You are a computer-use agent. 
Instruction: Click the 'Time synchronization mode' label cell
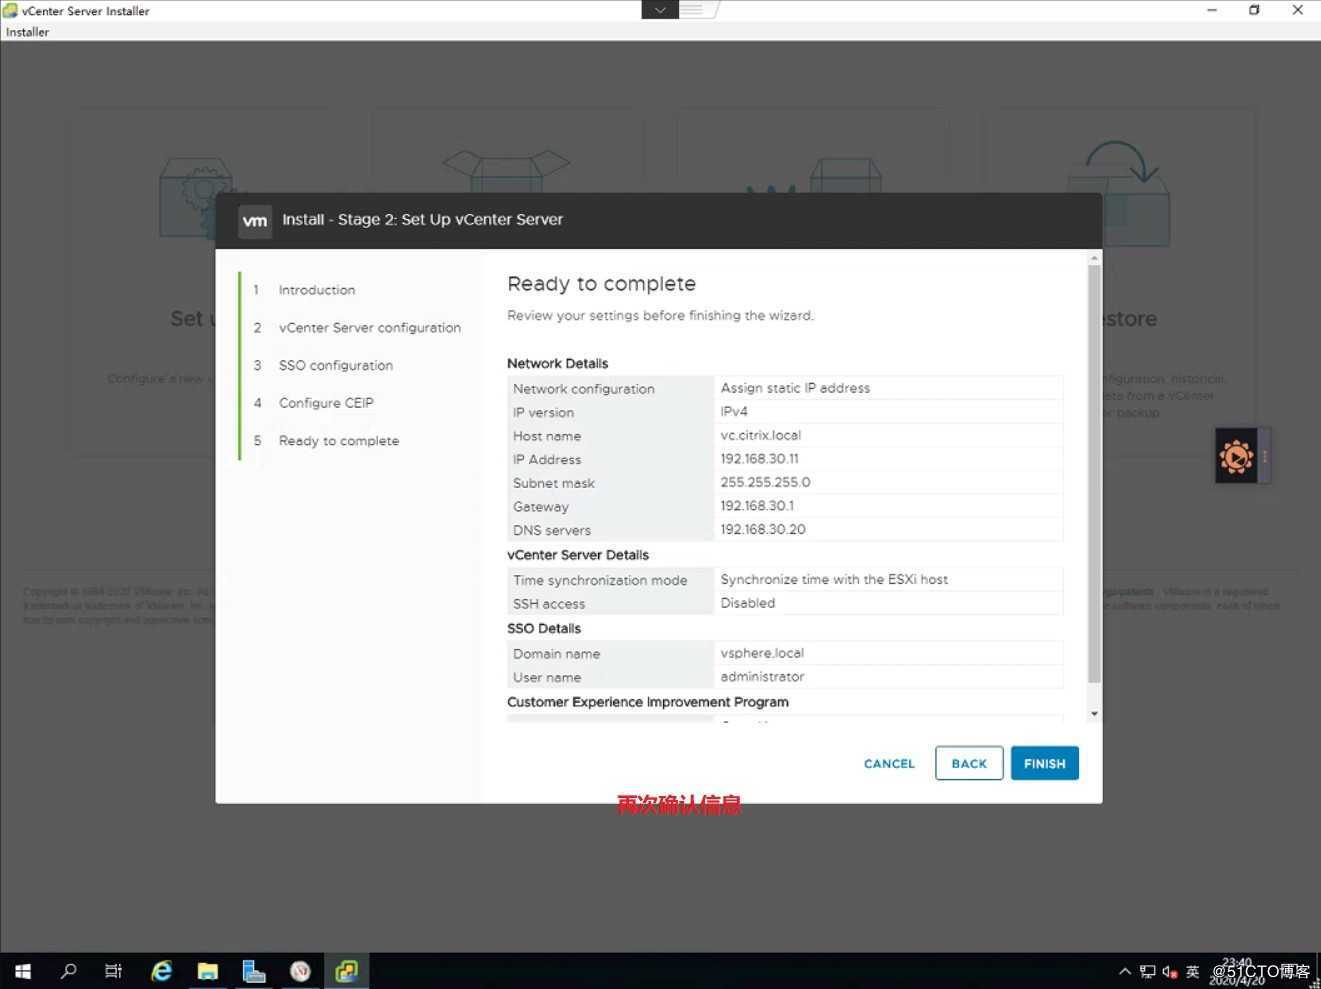[610, 580]
